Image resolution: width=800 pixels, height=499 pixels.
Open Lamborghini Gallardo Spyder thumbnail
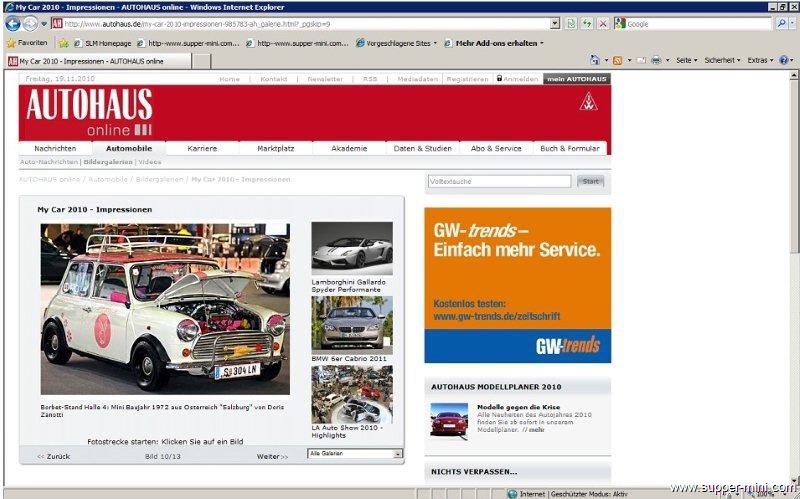(x=352, y=248)
